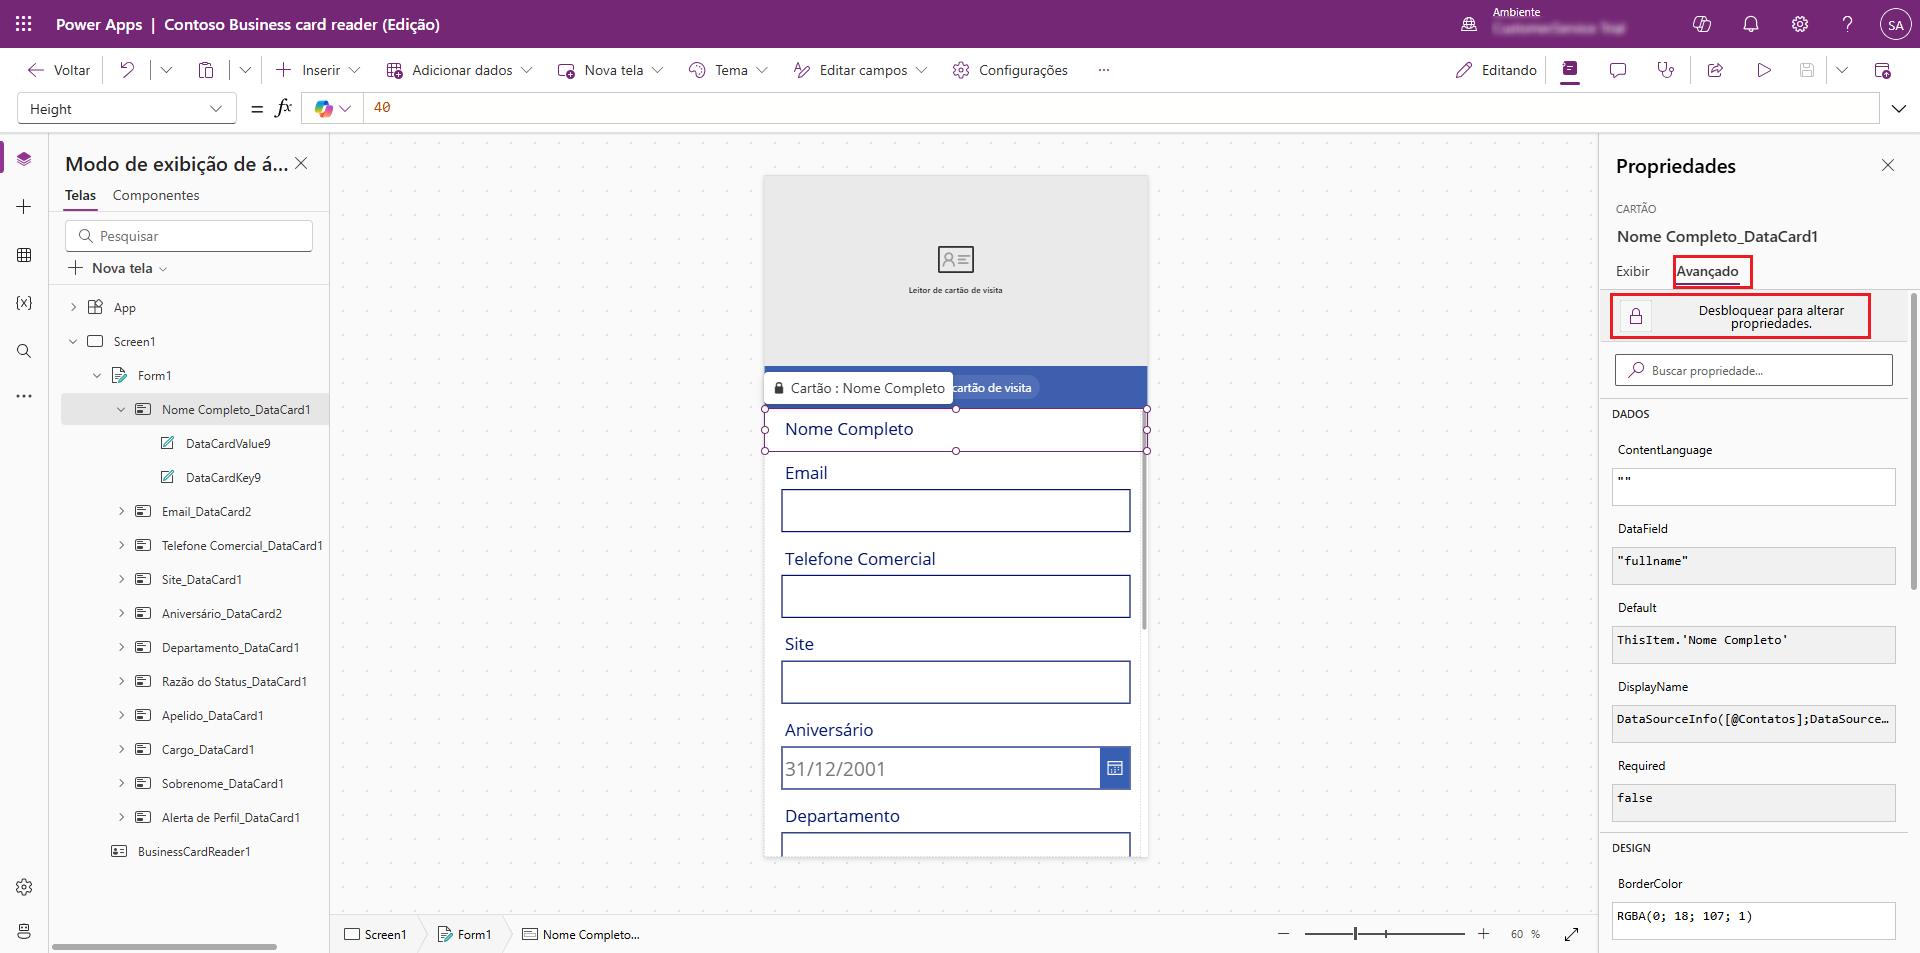Open the Nova tela toolbar menu
The height and width of the screenshot is (953, 1920).
[610, 70]
